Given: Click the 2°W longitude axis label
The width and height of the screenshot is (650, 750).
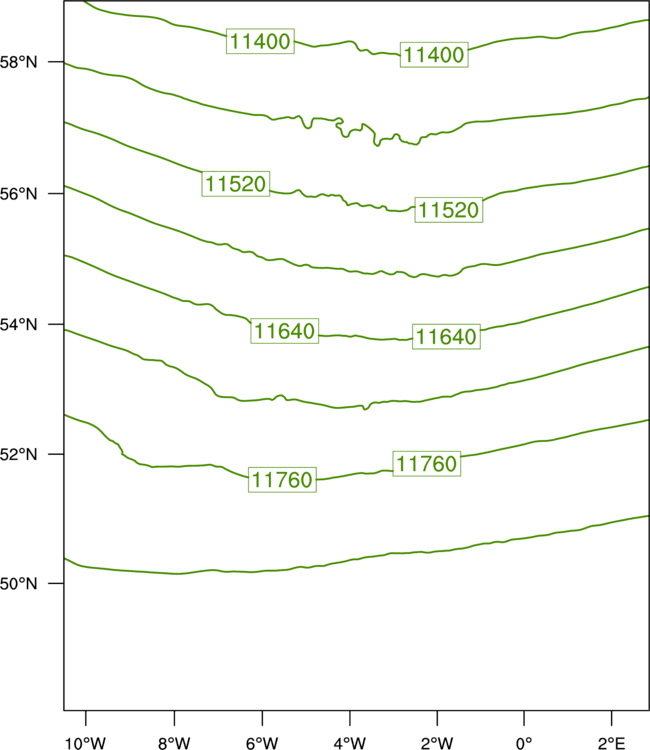Looking at the screenshot, I should tap(437, 743).
